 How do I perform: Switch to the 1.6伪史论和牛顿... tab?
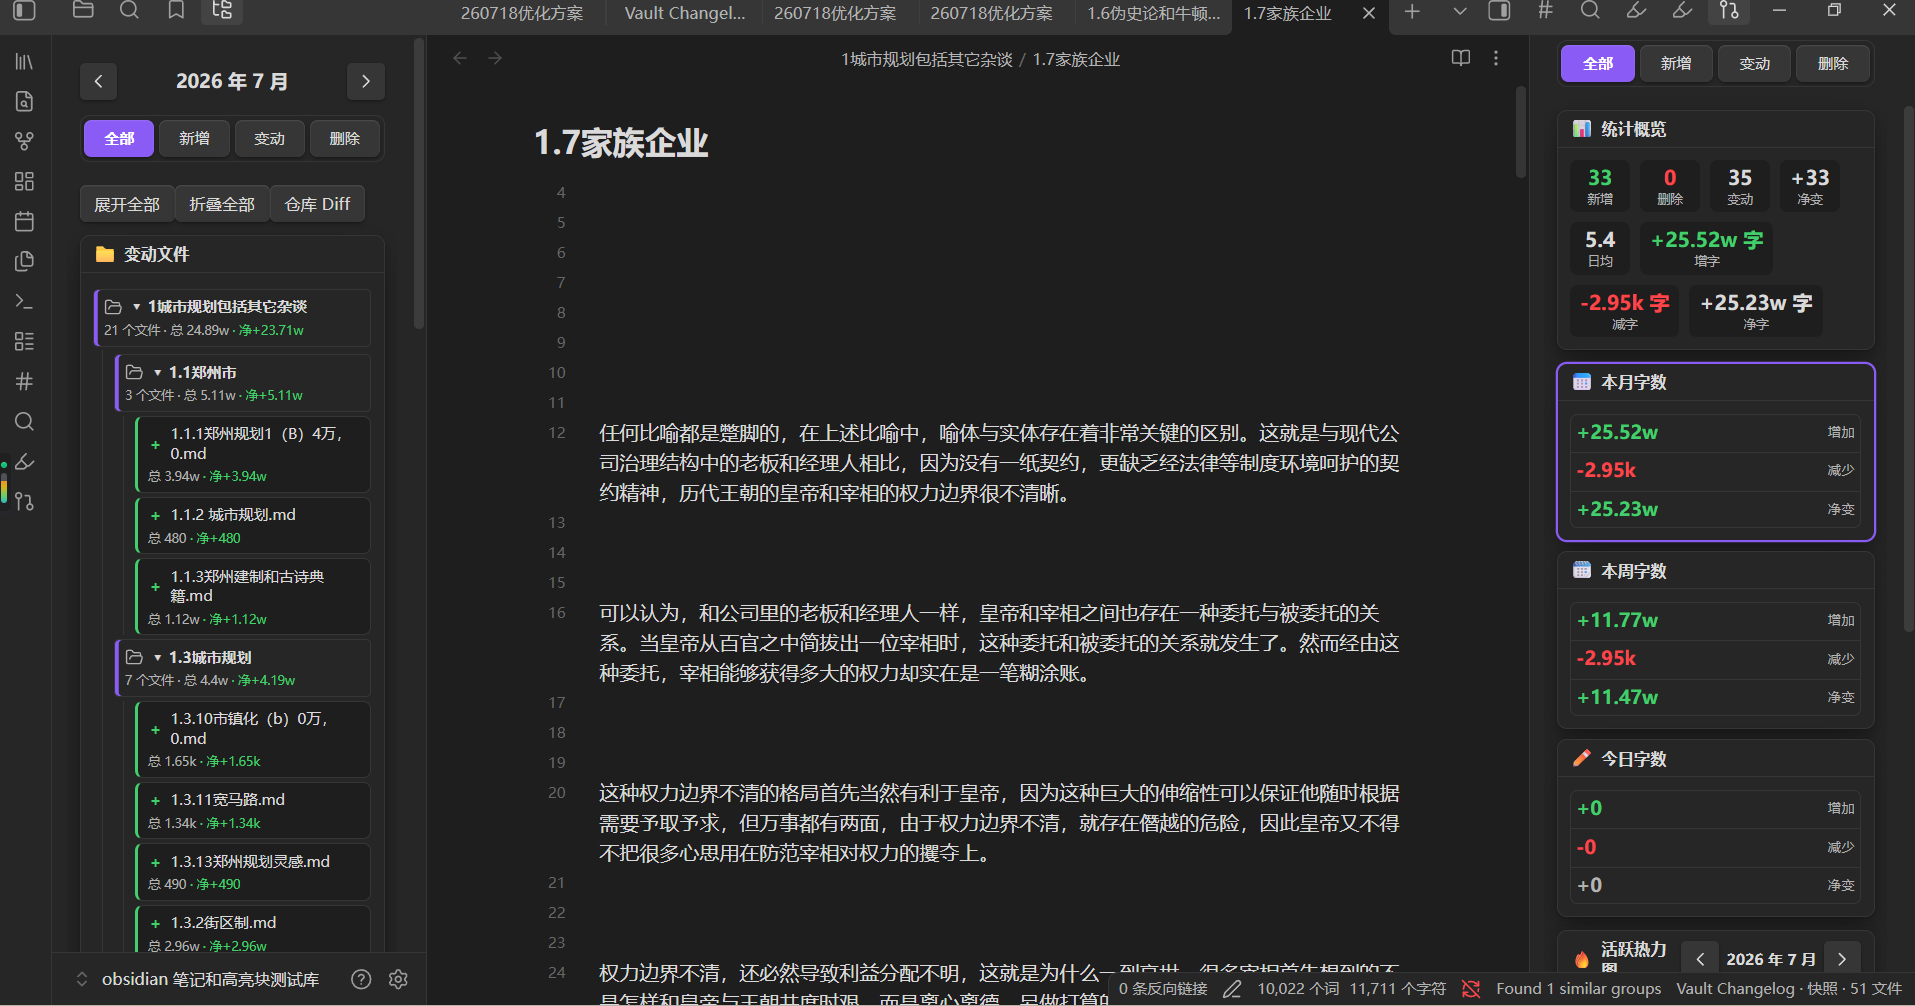[1154, 13]
